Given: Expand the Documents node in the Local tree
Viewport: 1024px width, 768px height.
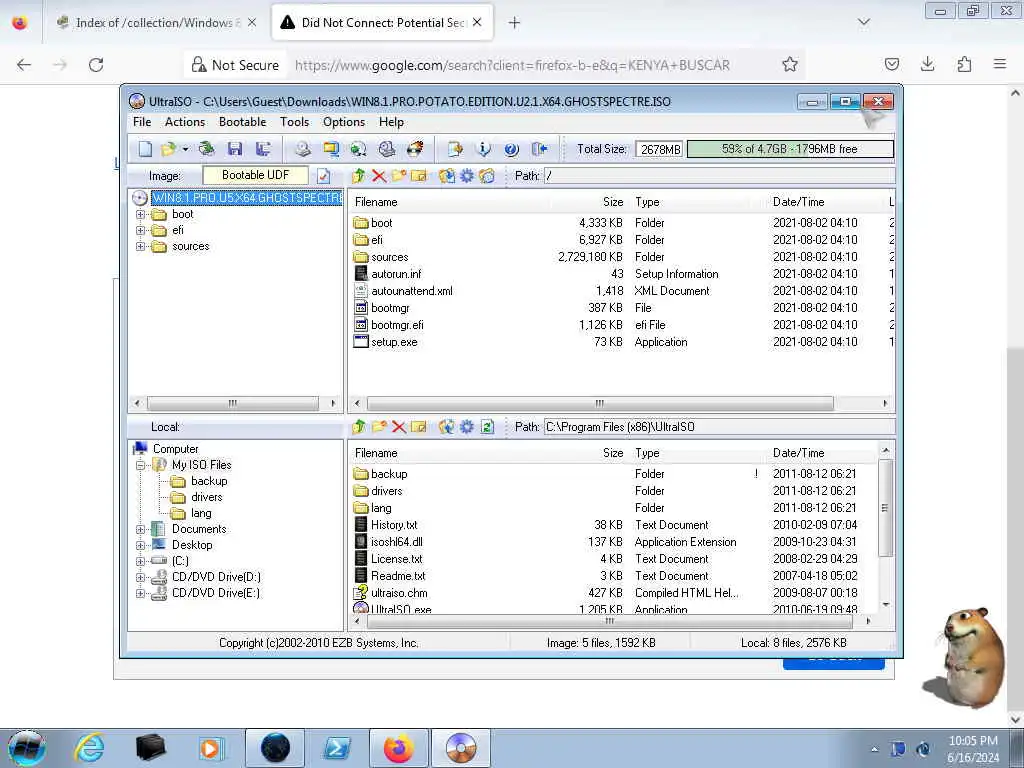Looking at the screenshot, I should 140,530.
